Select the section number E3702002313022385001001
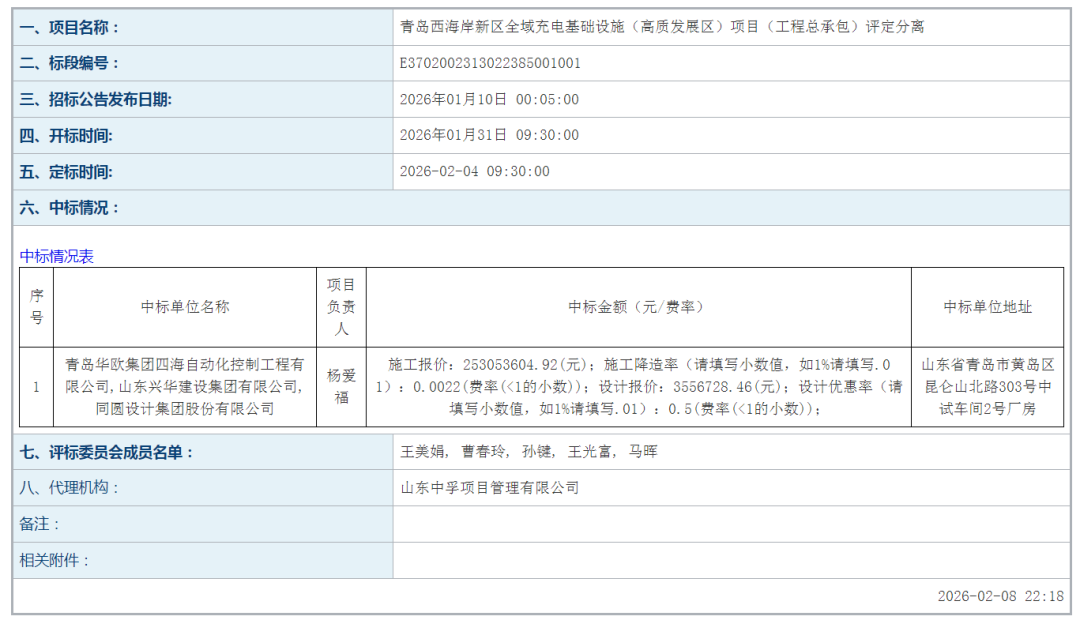 [x=490, y=63]
